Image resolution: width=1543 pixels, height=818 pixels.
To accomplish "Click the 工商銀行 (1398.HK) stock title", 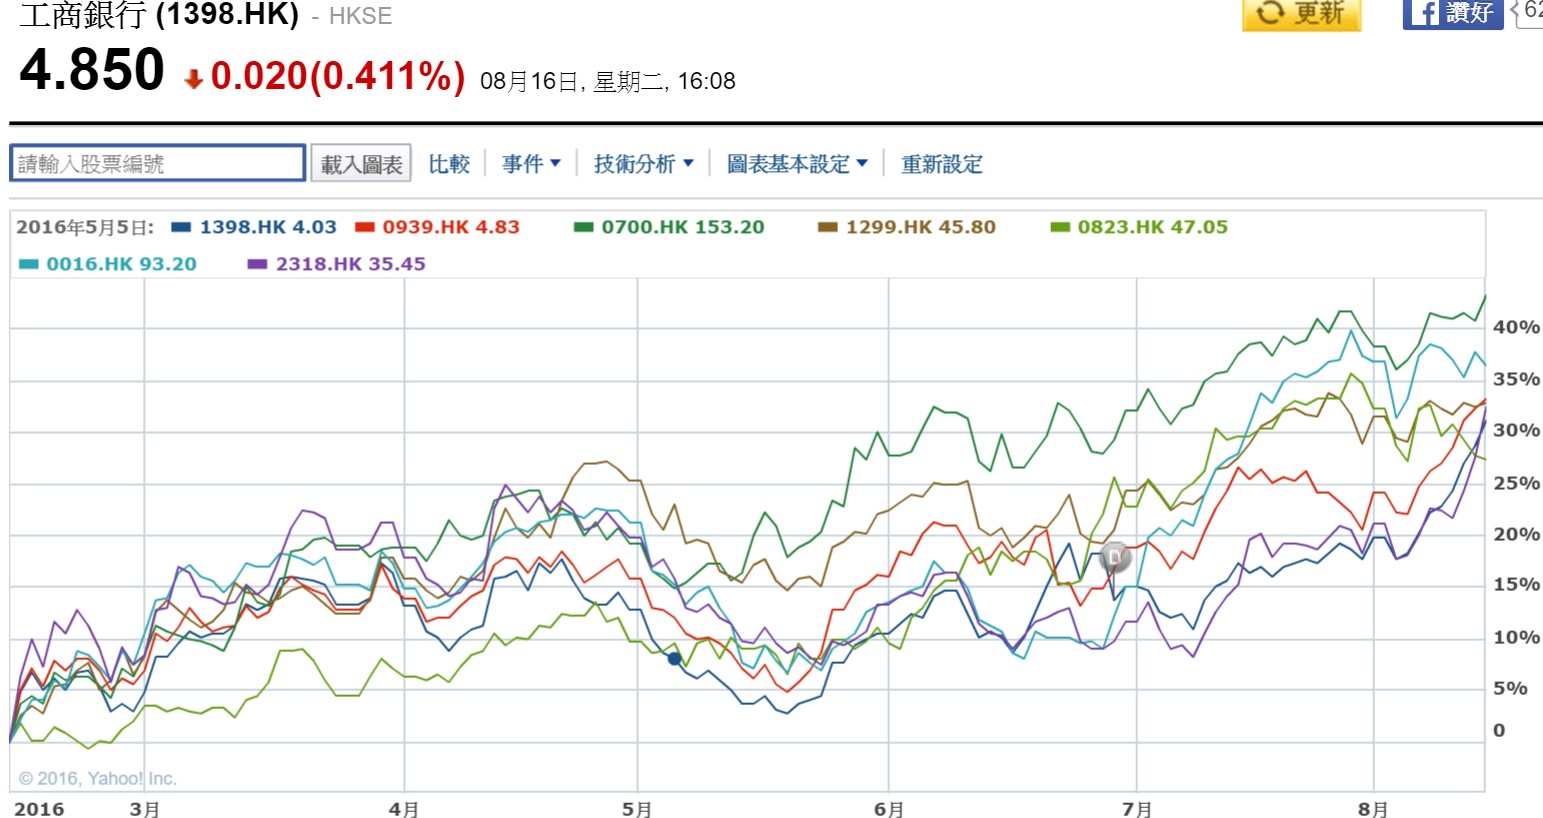I will coord(159,14).
